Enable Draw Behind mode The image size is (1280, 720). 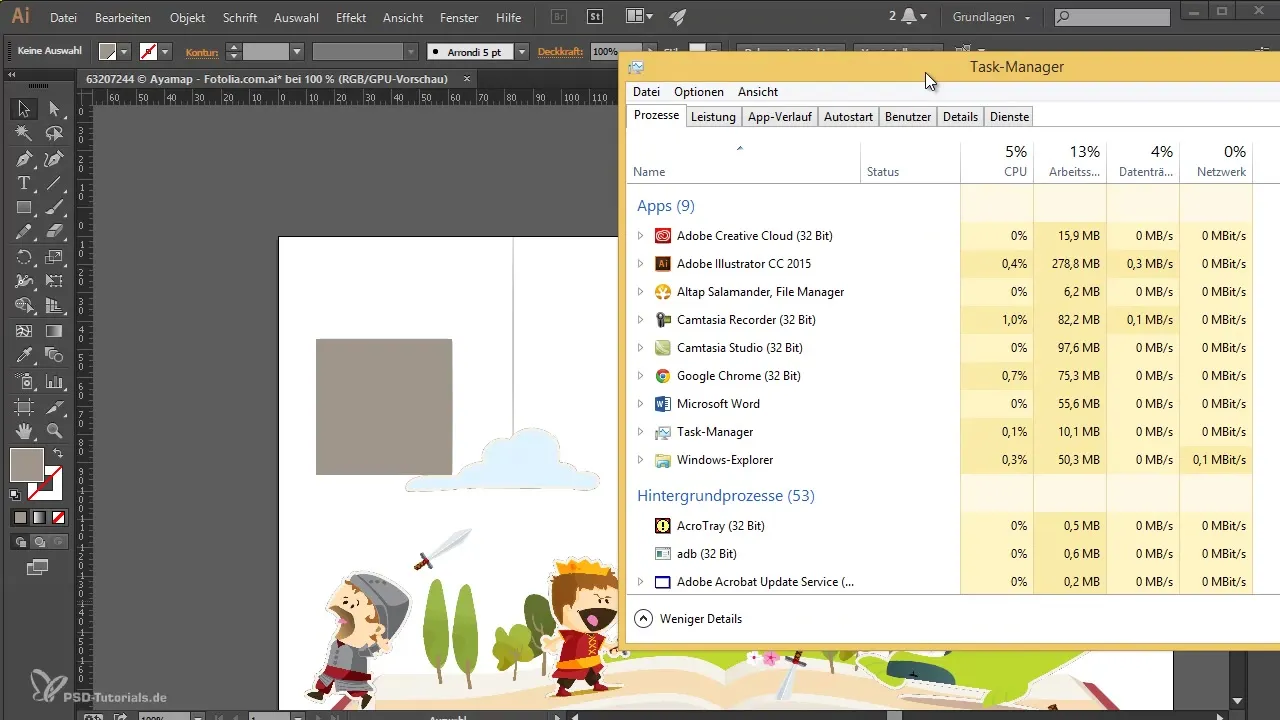pyautogui.click(x=39, y=542)
